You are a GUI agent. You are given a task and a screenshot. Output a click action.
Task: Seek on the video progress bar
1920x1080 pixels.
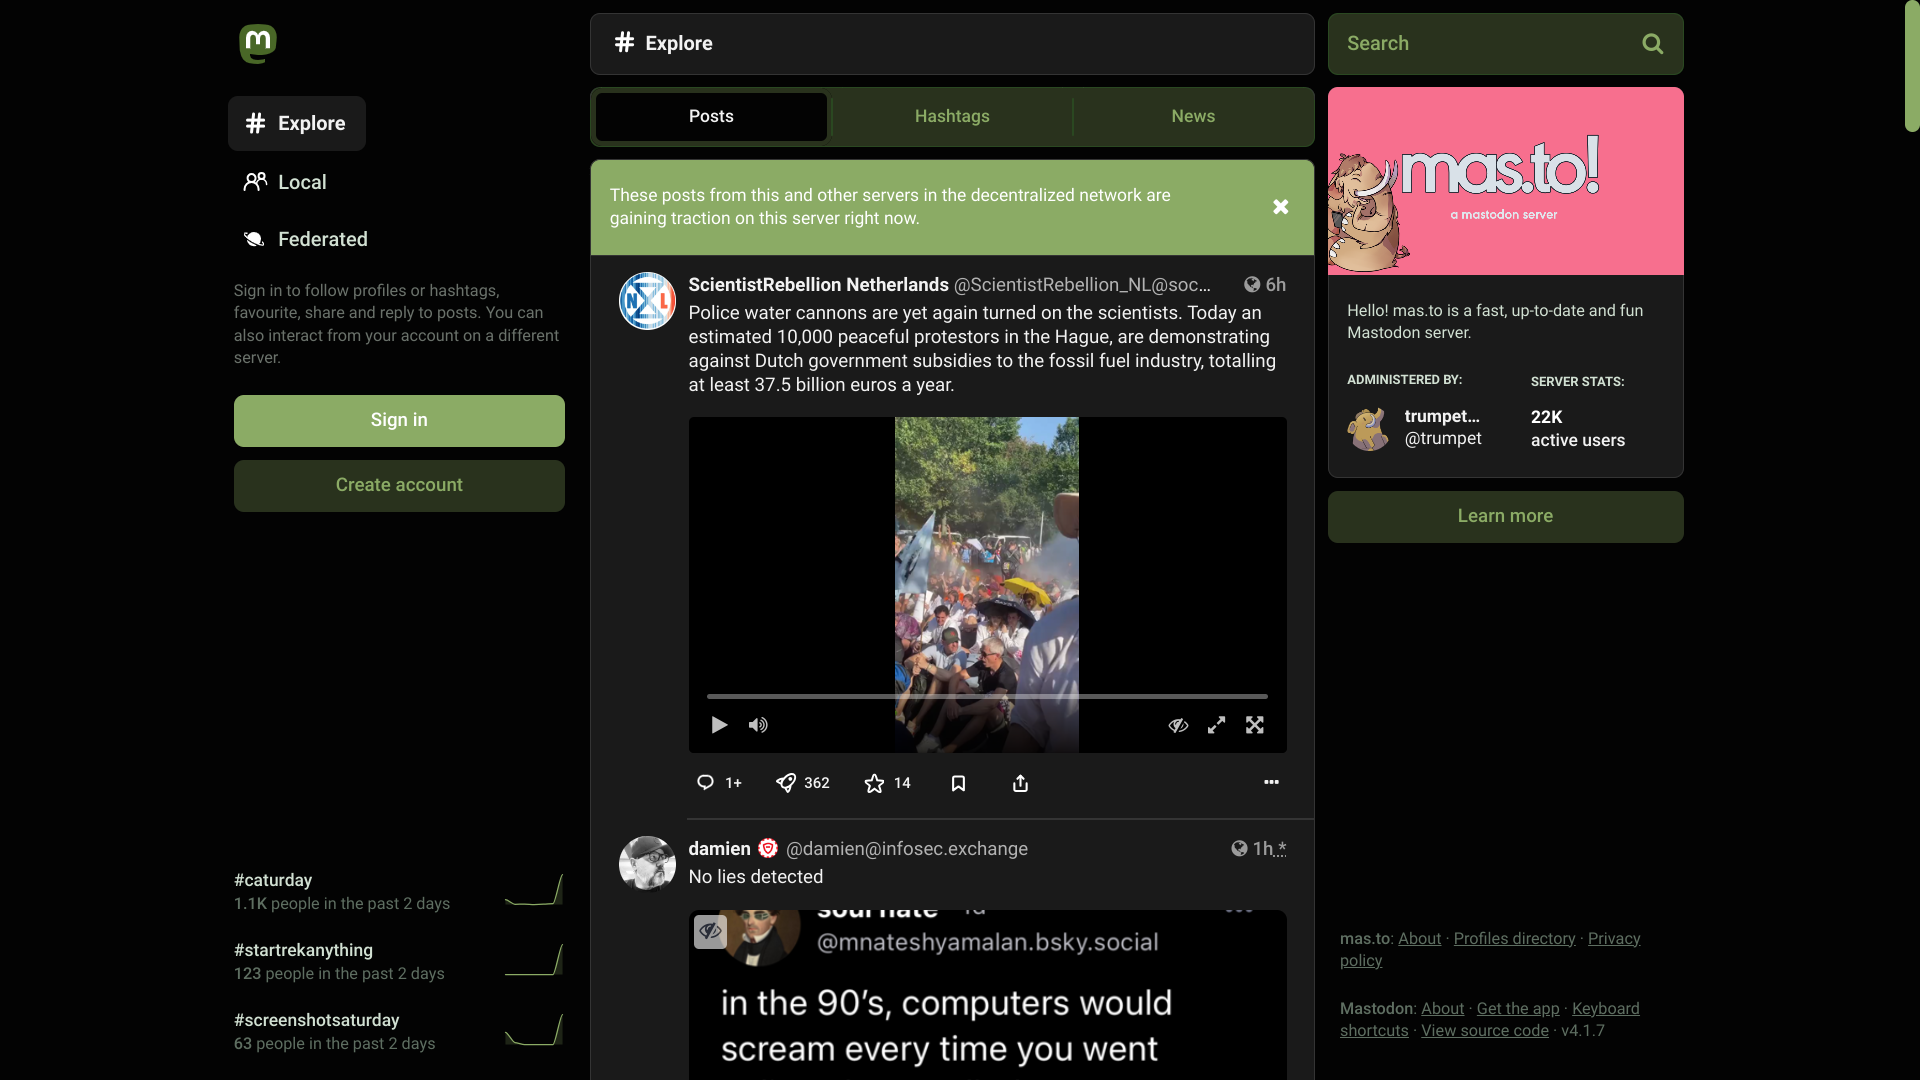[x=987, y=696]
